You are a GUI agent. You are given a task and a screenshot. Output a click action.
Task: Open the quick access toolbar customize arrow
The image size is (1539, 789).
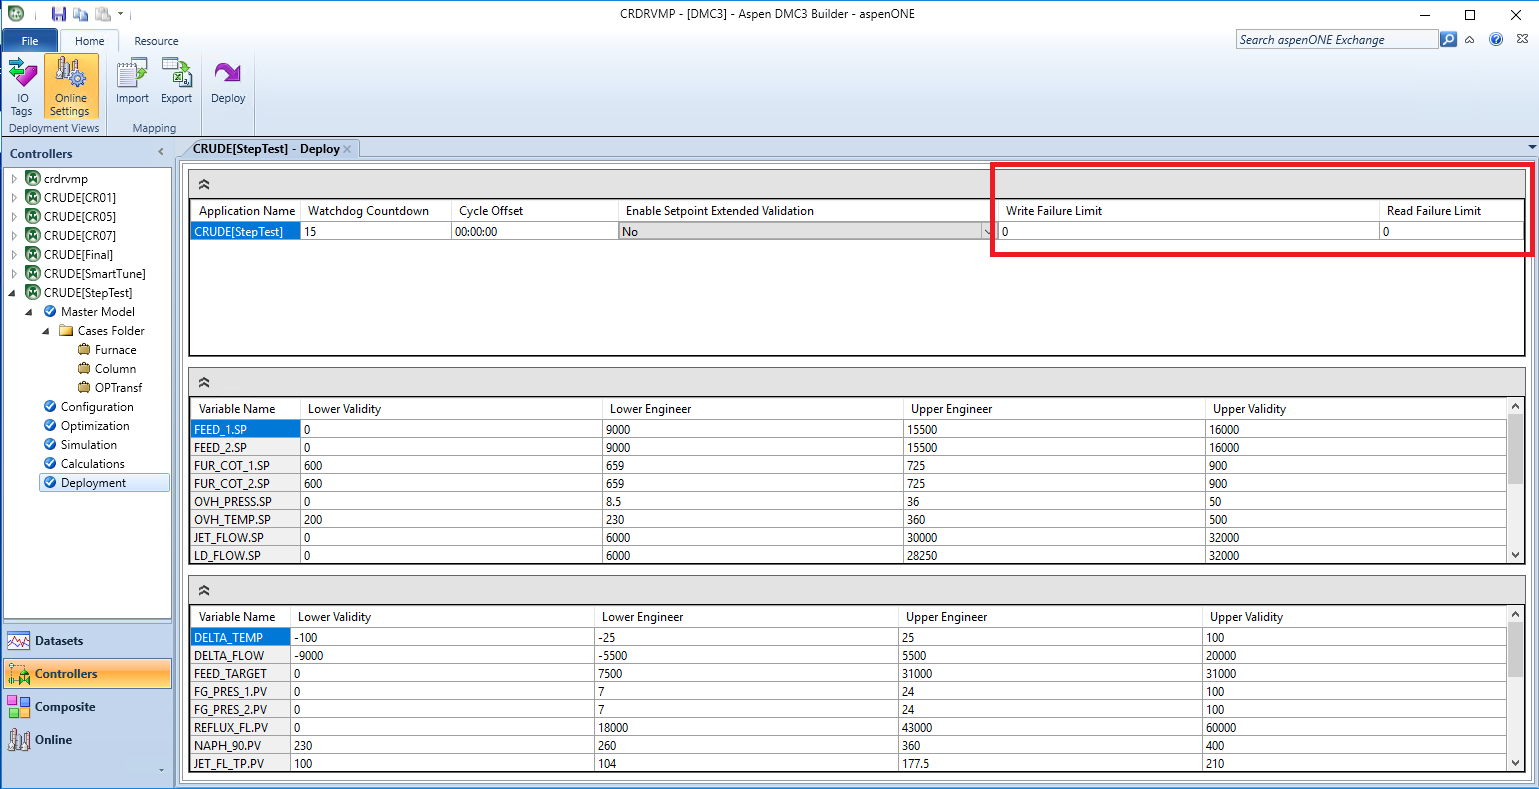[x=121, y=14]
